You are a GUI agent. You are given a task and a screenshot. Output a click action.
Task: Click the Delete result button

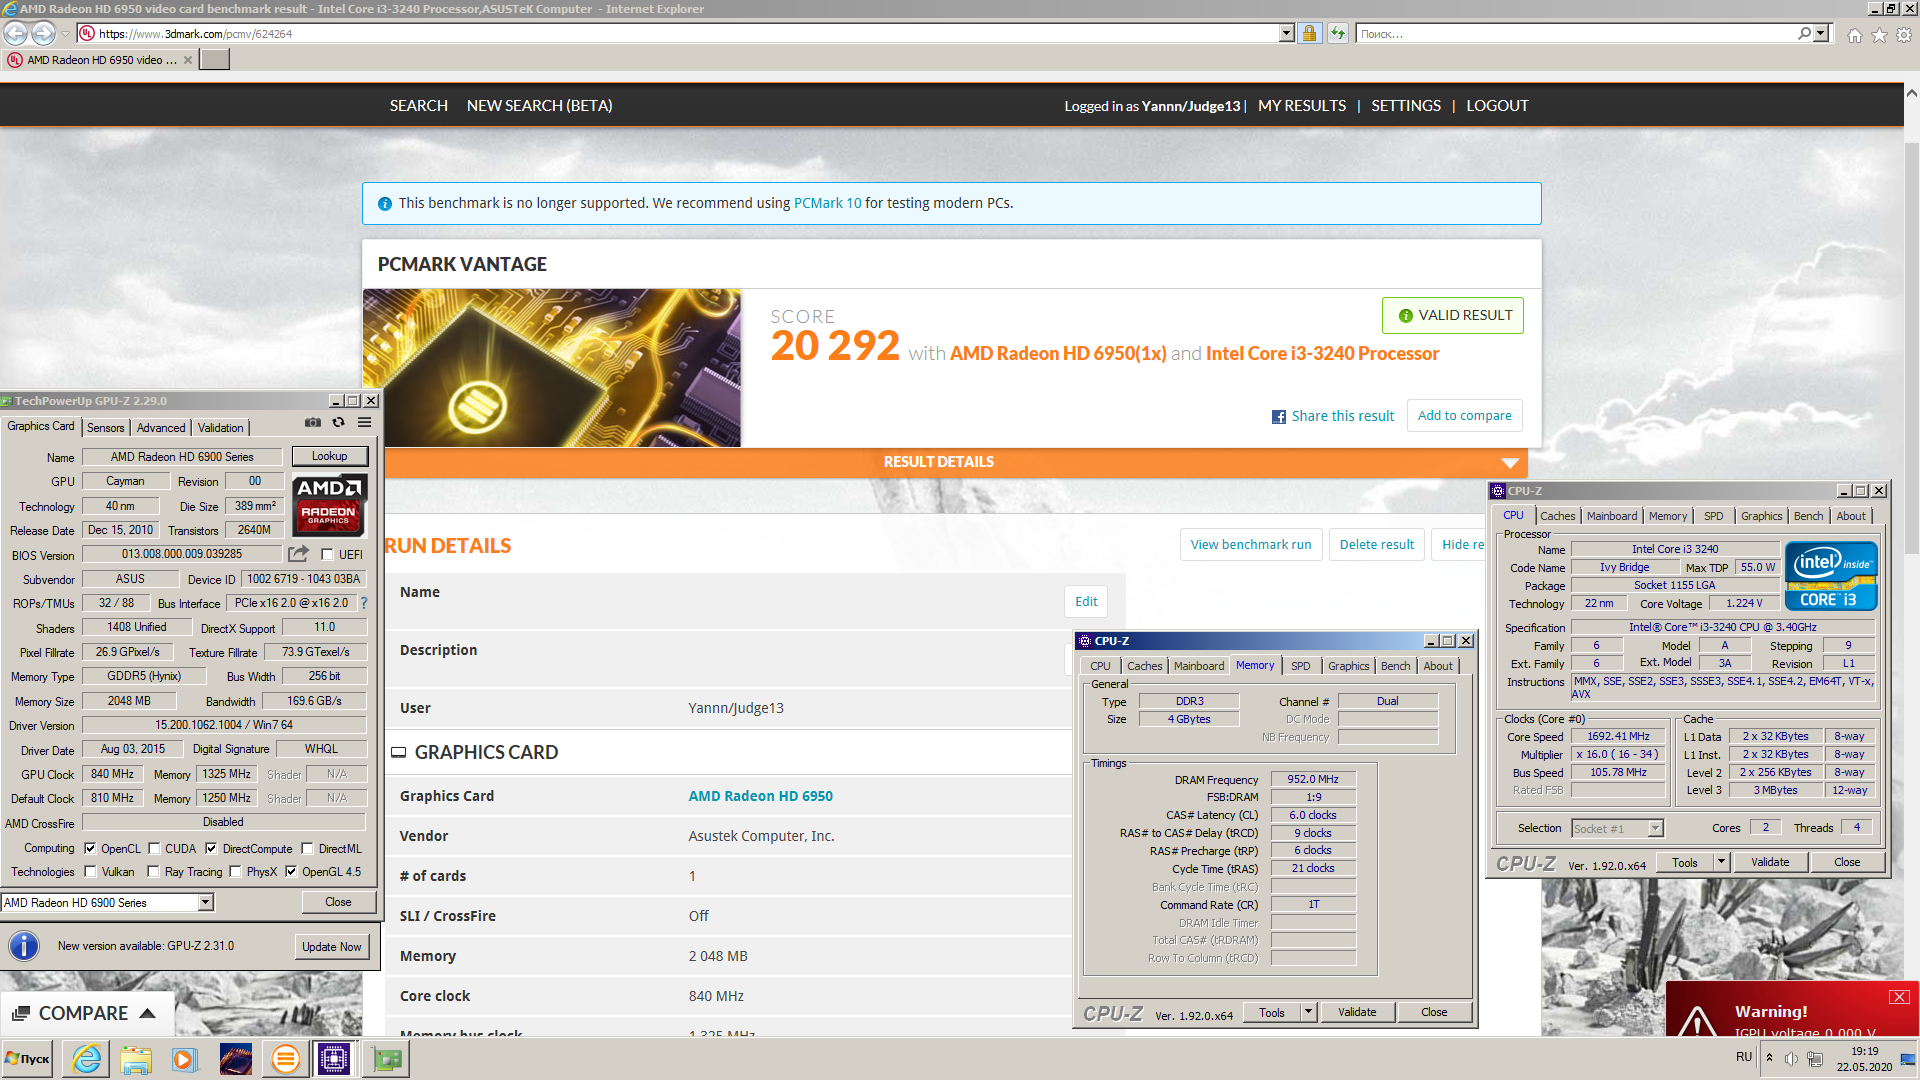(1377, 545)
